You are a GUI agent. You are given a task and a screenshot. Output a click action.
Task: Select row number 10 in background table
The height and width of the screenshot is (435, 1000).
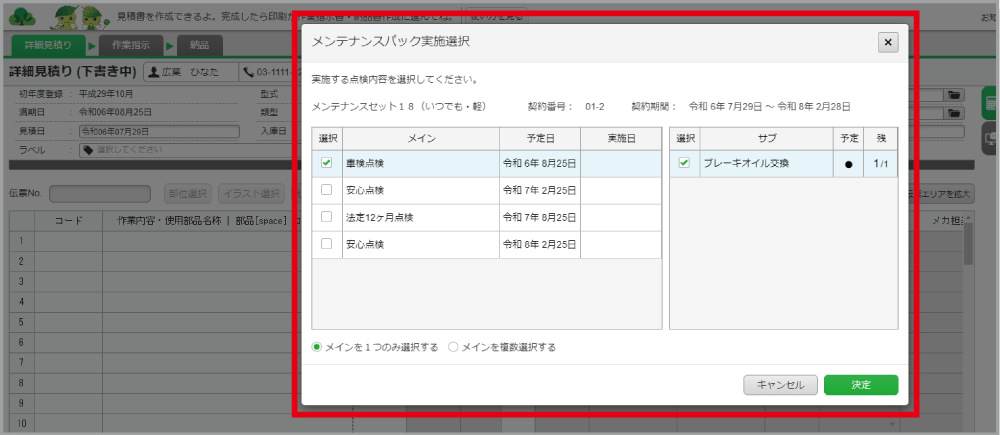(x=22, y=424)
